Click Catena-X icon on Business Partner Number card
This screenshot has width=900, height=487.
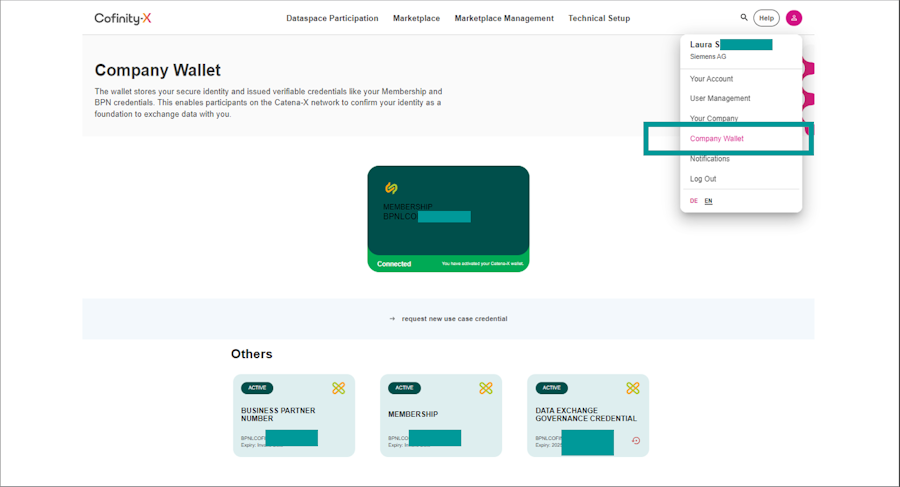339,388
